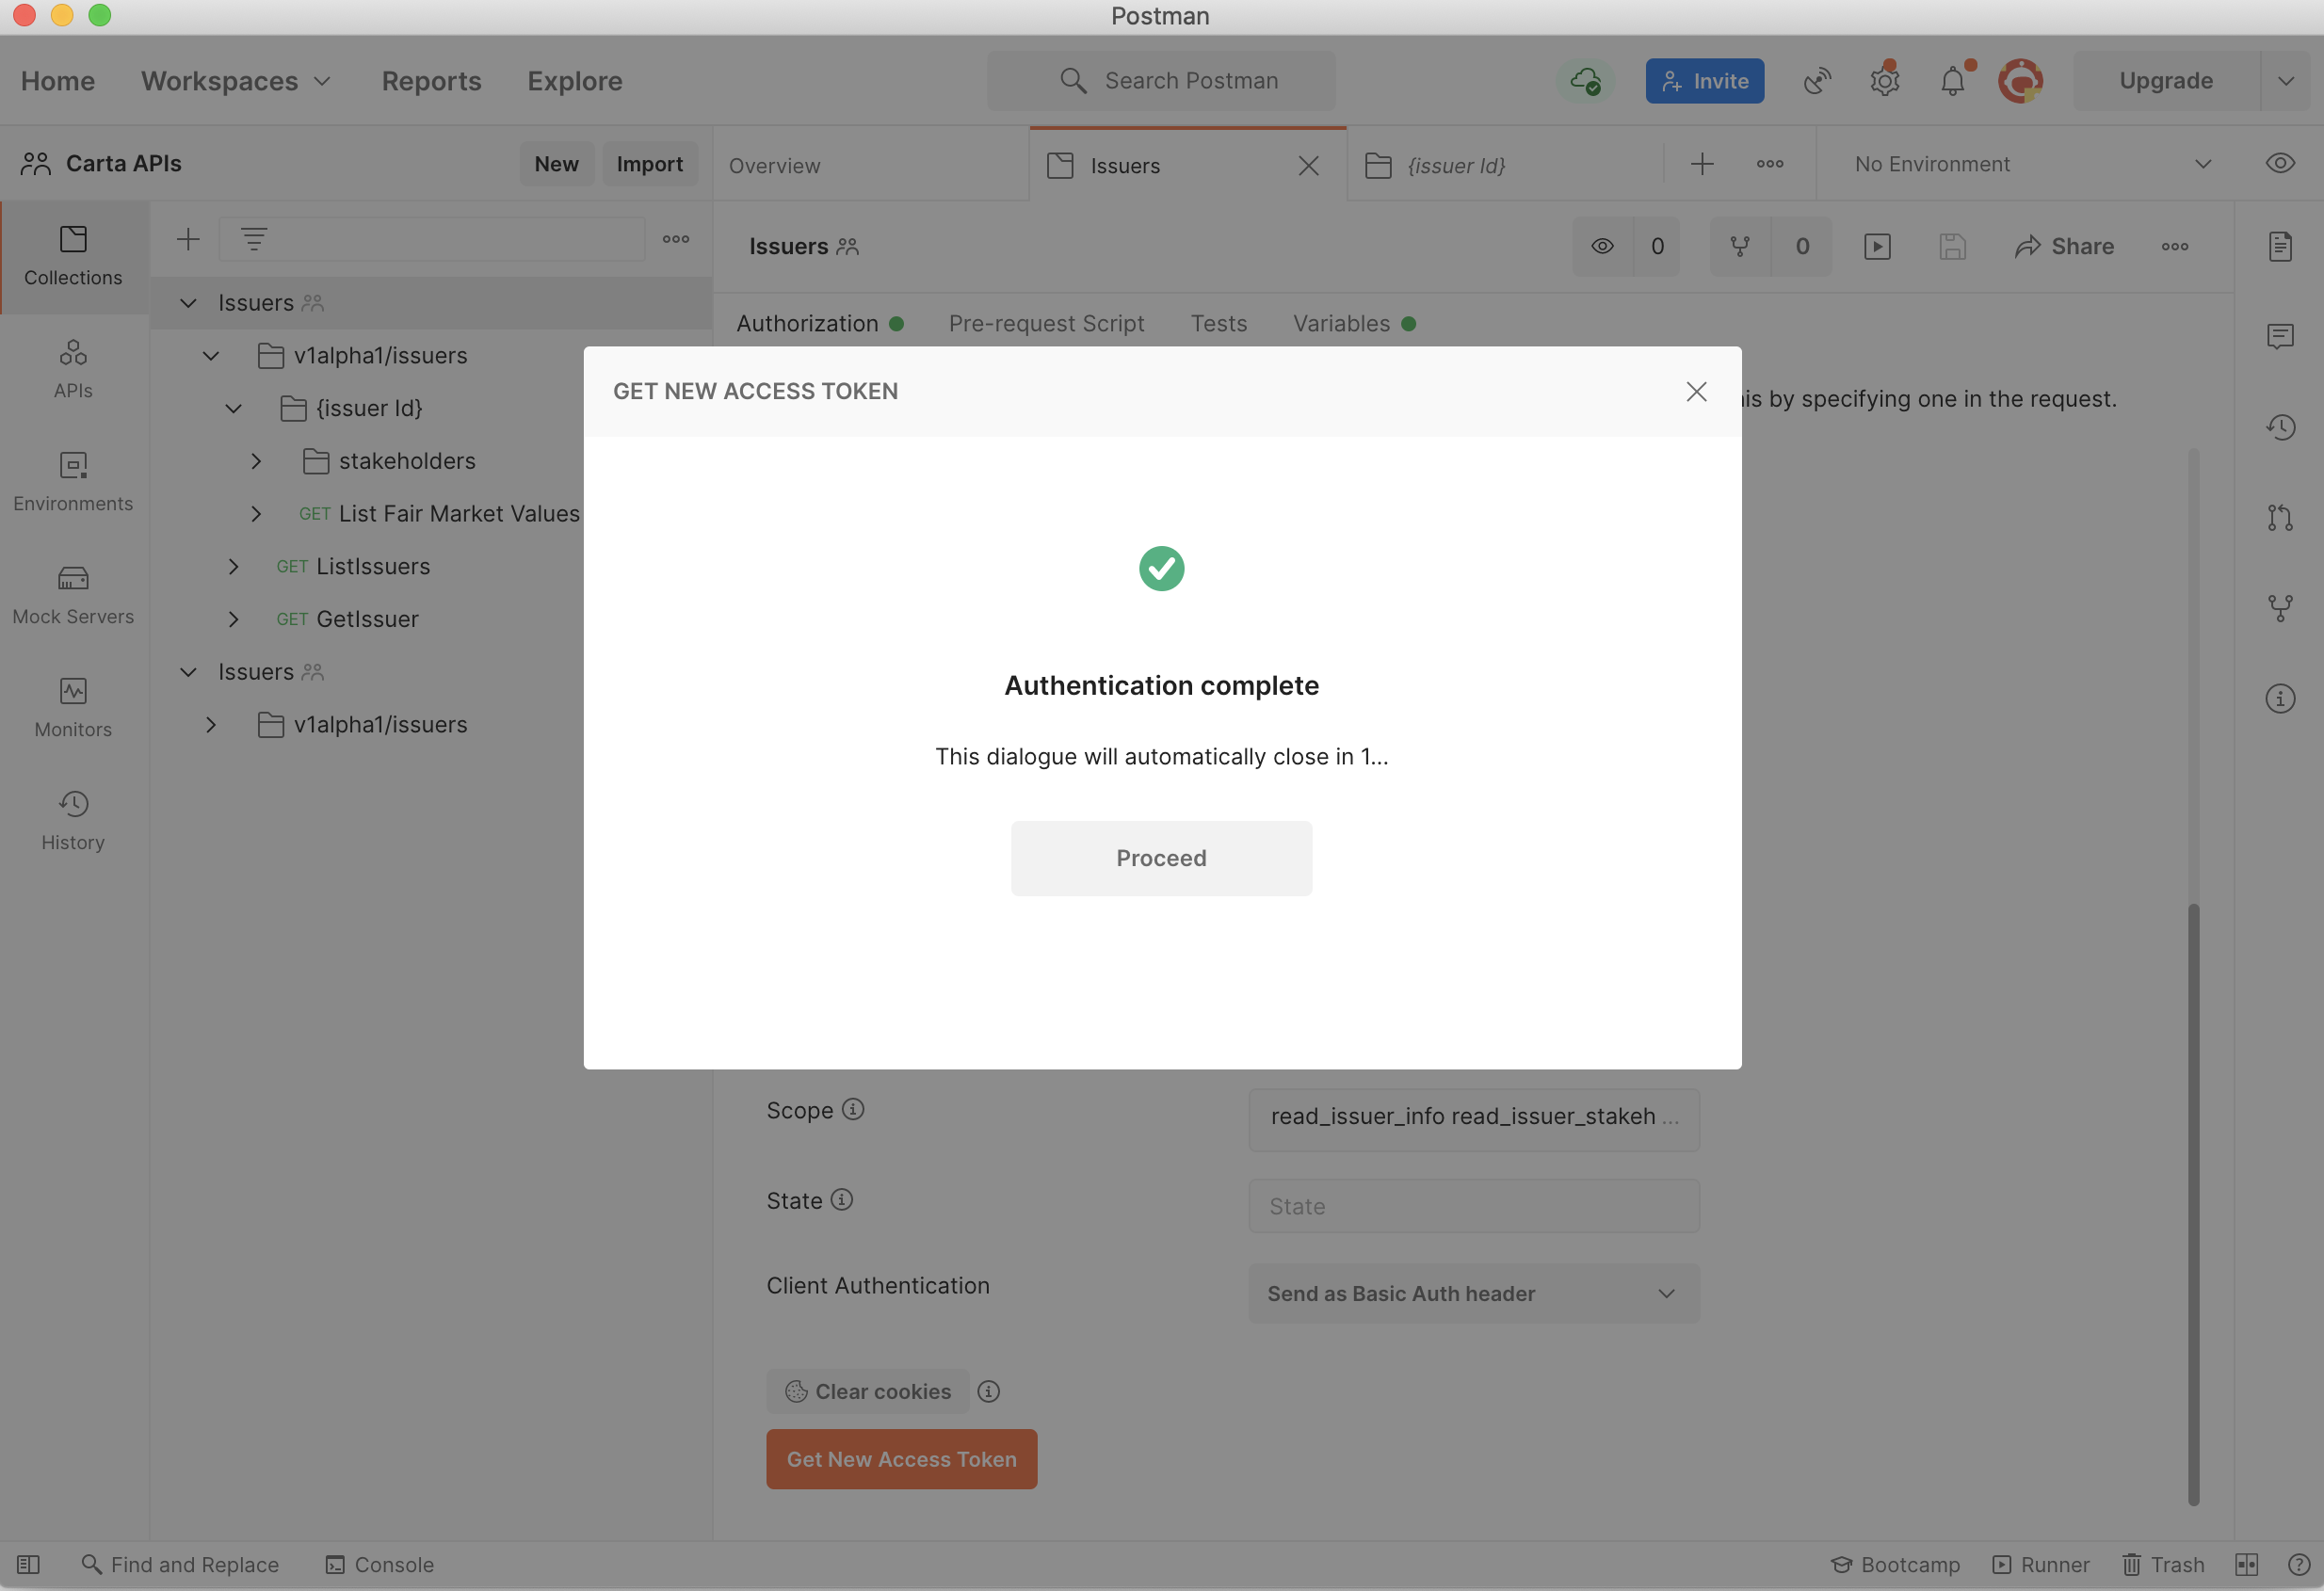Screen dimensions: 2324x1591
Task: Open tab options ellipsis menu
Action: click(x=1770, y=164)
